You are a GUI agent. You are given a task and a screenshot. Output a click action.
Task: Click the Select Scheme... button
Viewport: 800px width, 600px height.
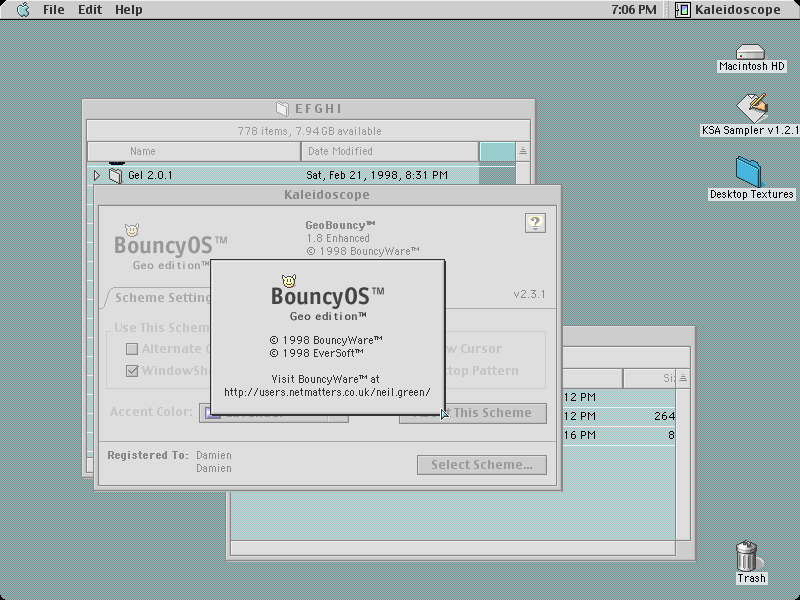(482, 465)
